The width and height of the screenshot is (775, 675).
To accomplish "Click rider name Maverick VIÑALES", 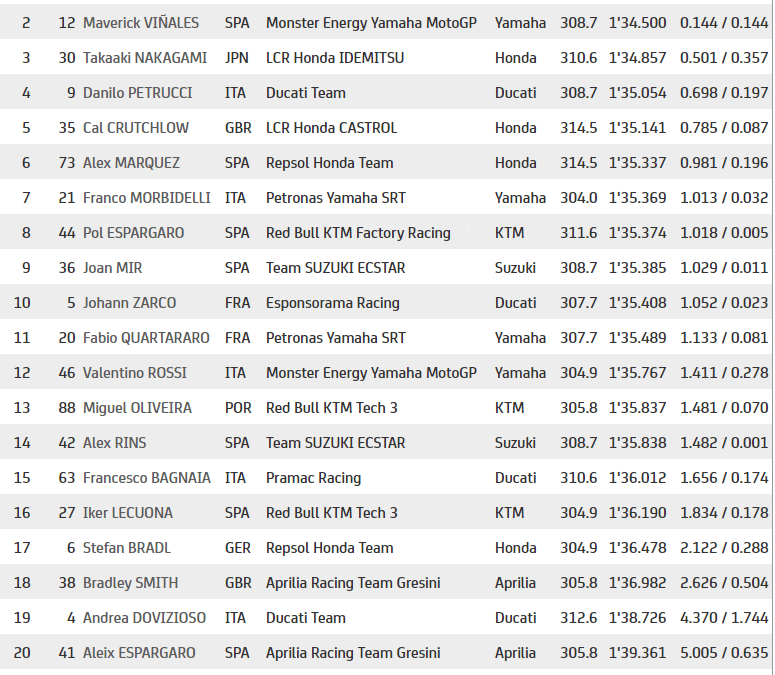I will pyautogui.click(x=141, y=23).
